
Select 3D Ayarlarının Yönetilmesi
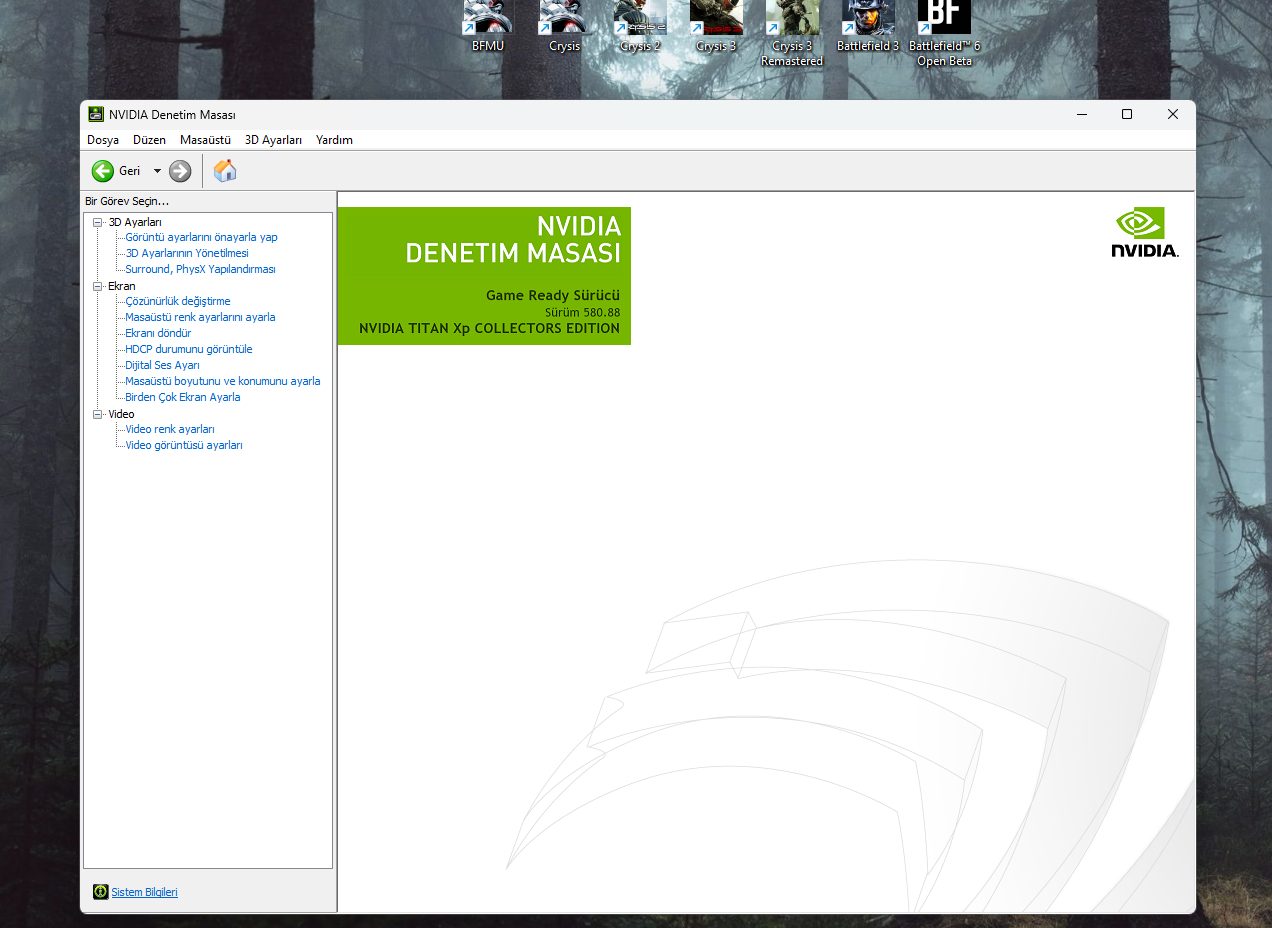pos(187,254)
